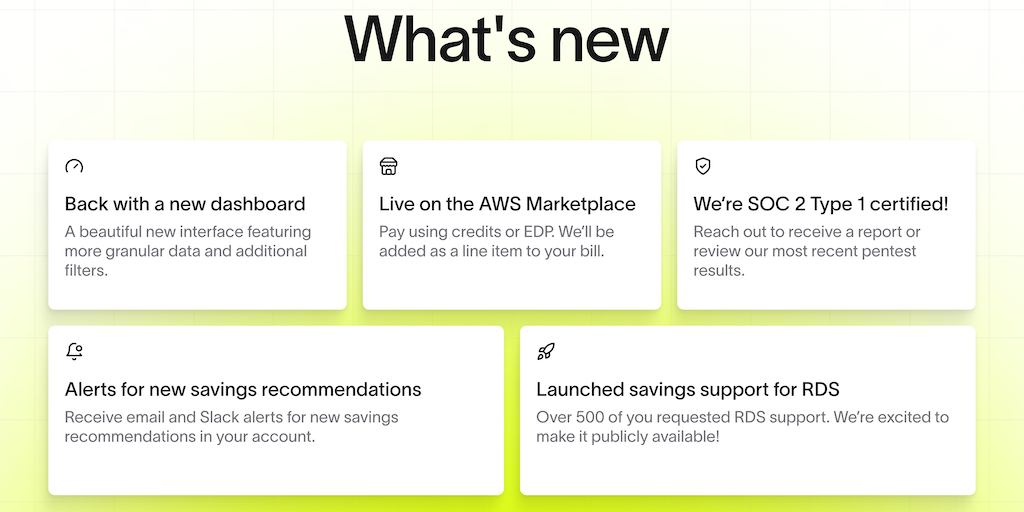The image size is (1024, 512).
Task: Open 'Live on the AWS Marketplace' heading
Action: tap(507, 204)
